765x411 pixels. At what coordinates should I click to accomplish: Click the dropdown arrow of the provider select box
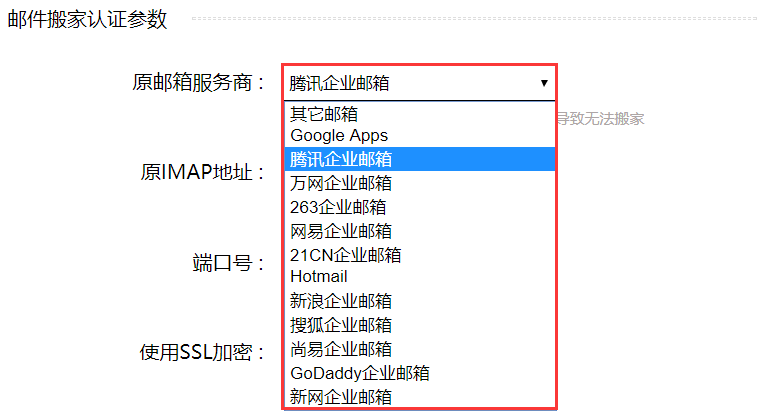[x=543, y=83]
